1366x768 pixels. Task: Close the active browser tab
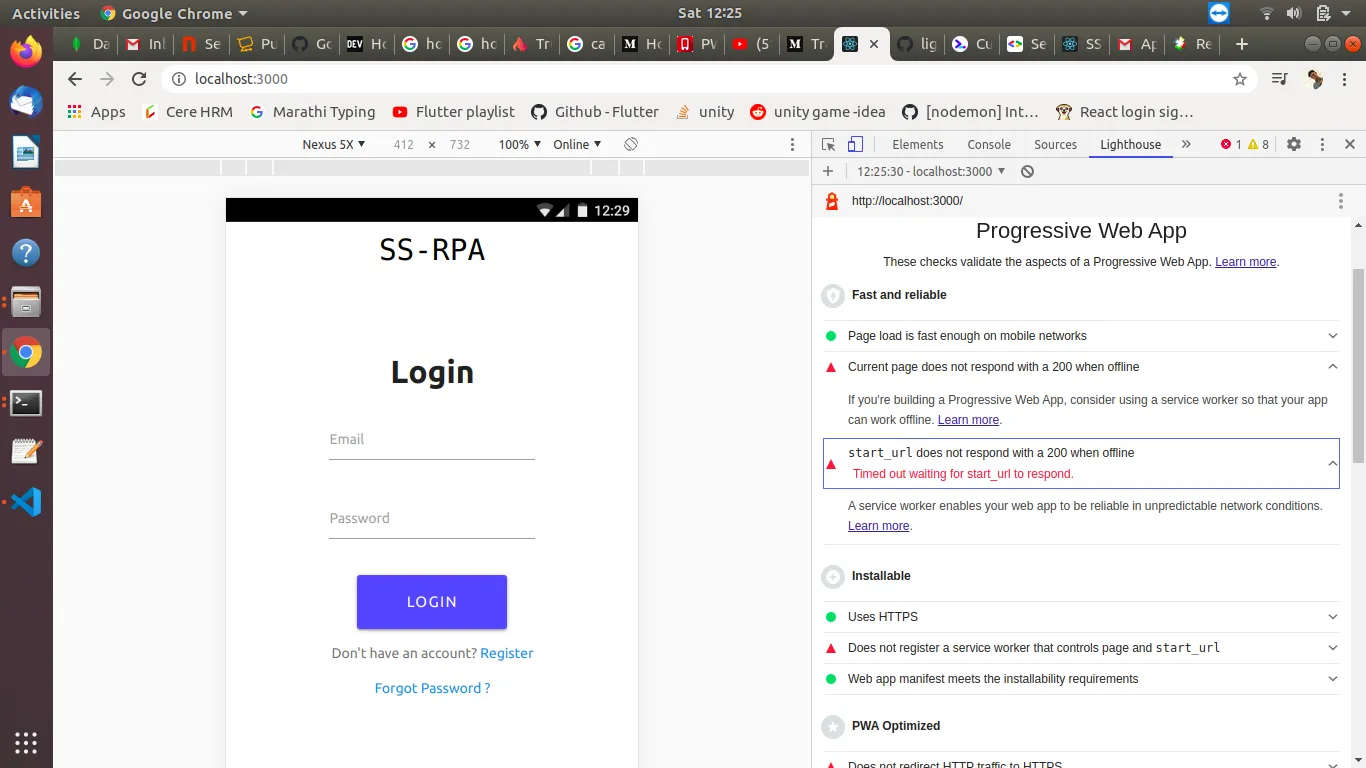[x=875, y=44]
